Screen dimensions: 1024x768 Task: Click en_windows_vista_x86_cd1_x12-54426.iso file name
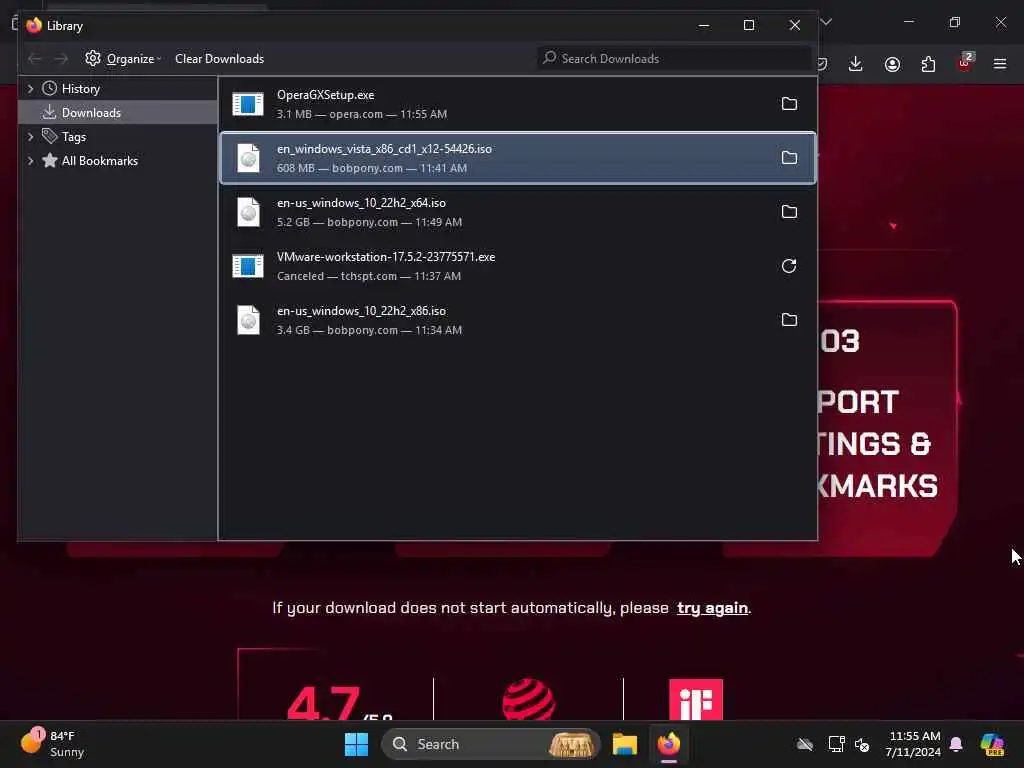(x=384, y=149)
